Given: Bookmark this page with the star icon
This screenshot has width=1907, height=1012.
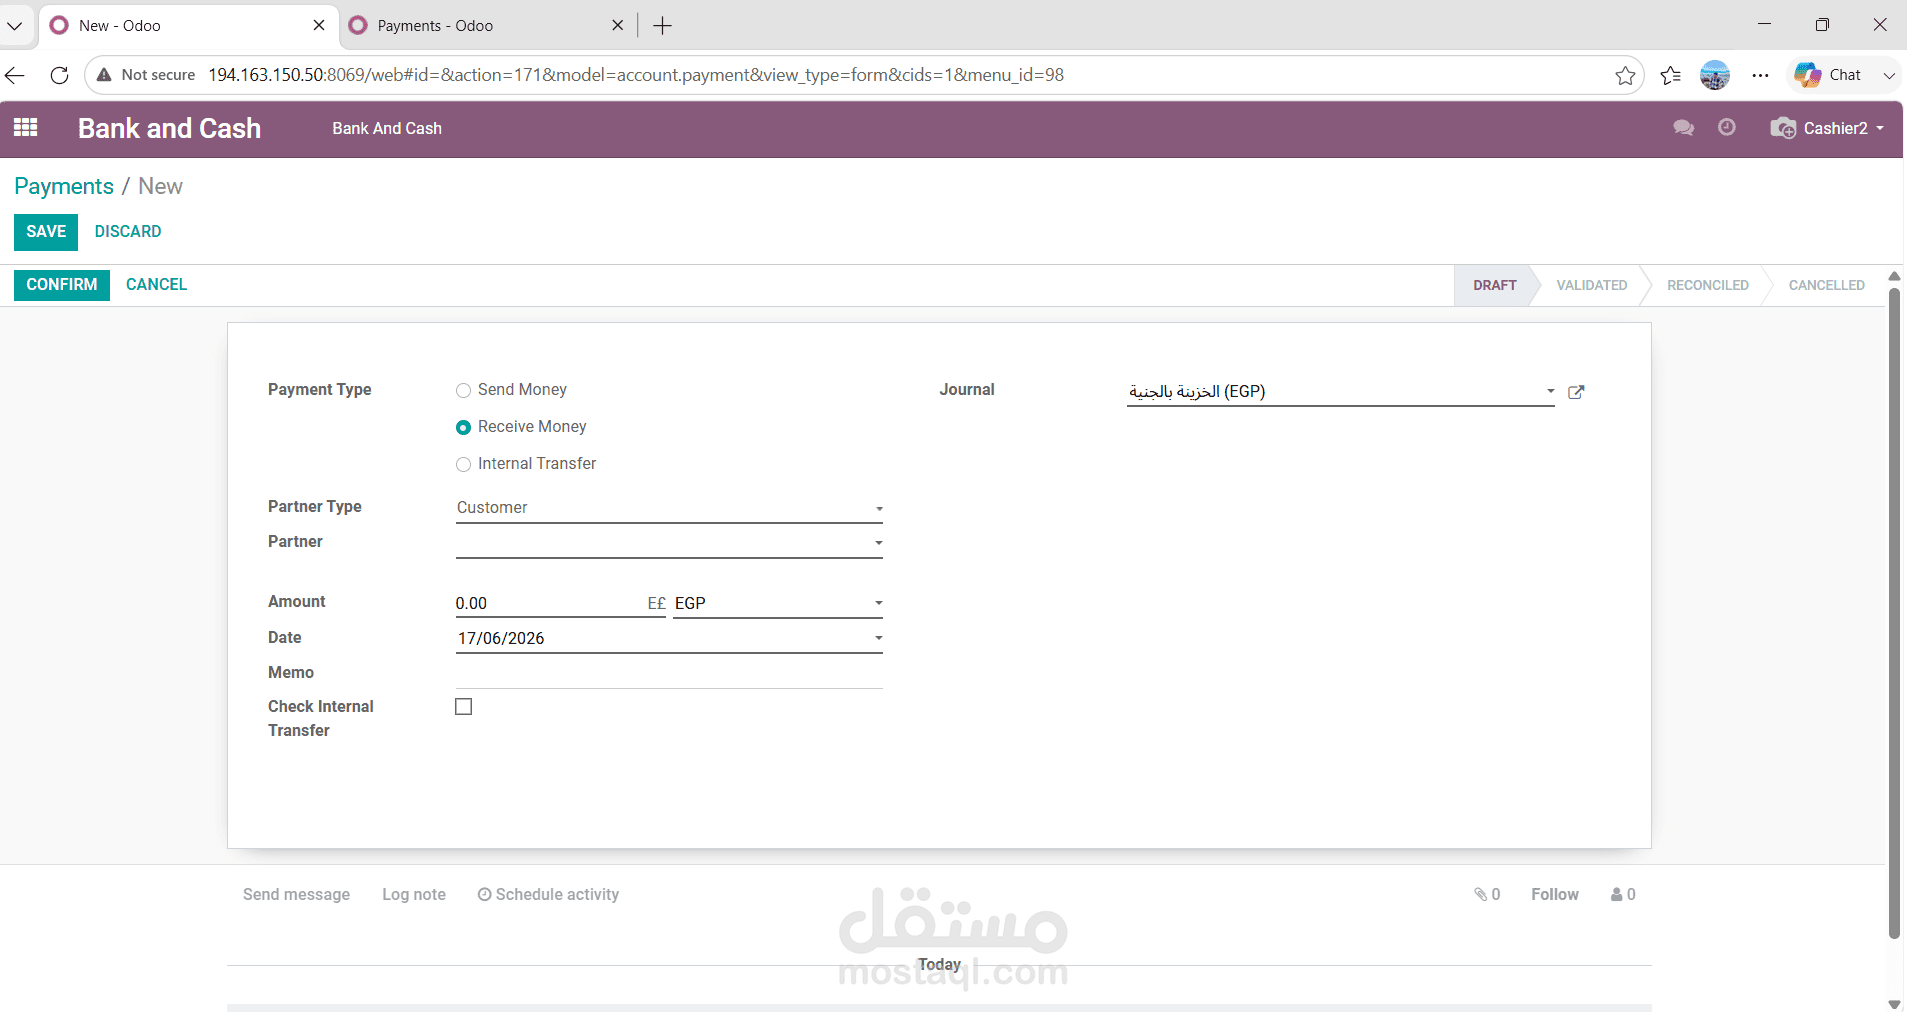Looking at the screenshot, I should (x=1625, y=75).
